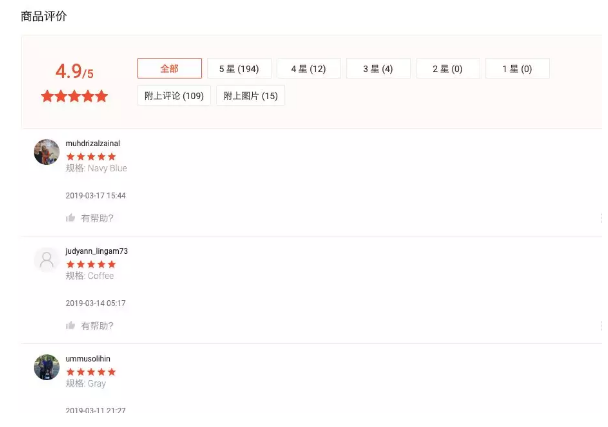Click the username judyann_lingam73
Viewport: 608px width, 427px height.
pos(96,251)
